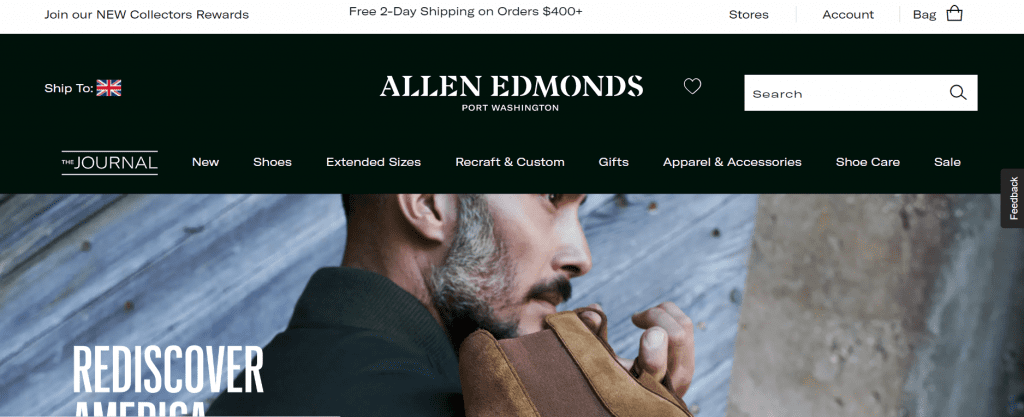The height and width of the screenshot is (417, 1024).
Task: Open Apparel & Accessories menu
Action: tap(732, 162)
